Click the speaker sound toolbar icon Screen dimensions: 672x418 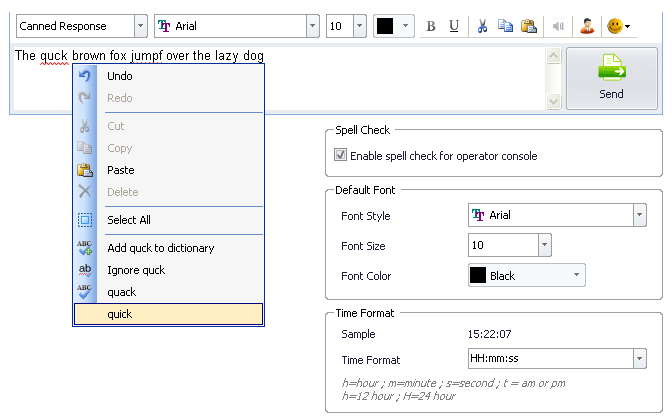(558, 27)
